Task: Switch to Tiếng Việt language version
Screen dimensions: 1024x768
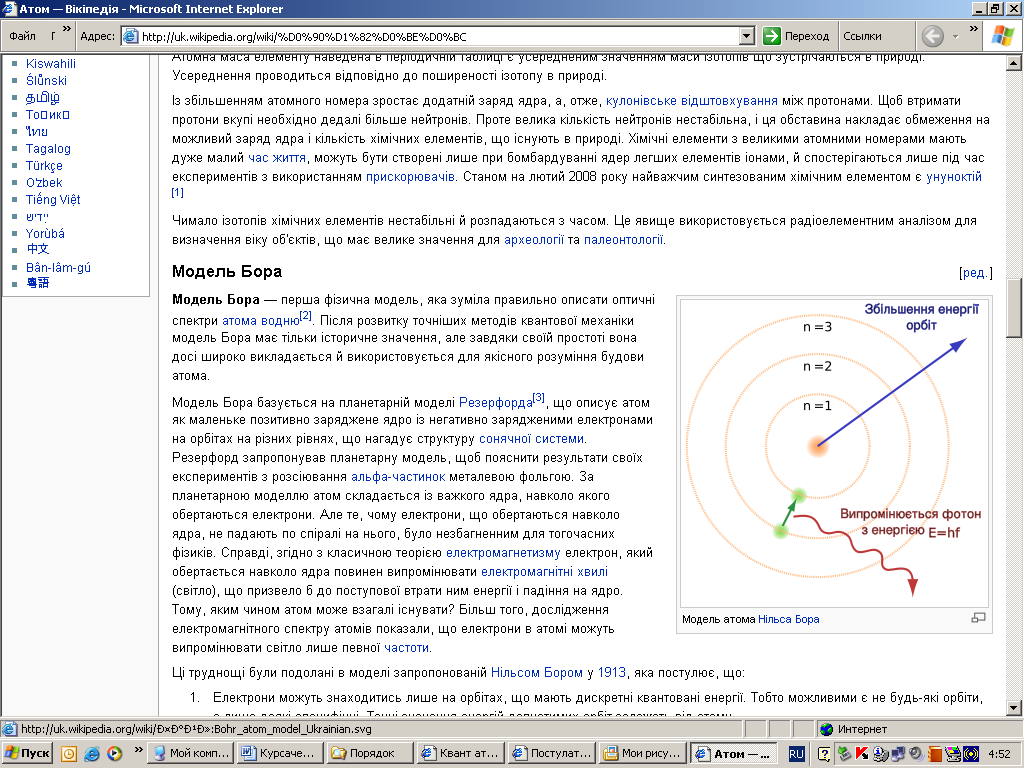Action: (x=53, y=200)
